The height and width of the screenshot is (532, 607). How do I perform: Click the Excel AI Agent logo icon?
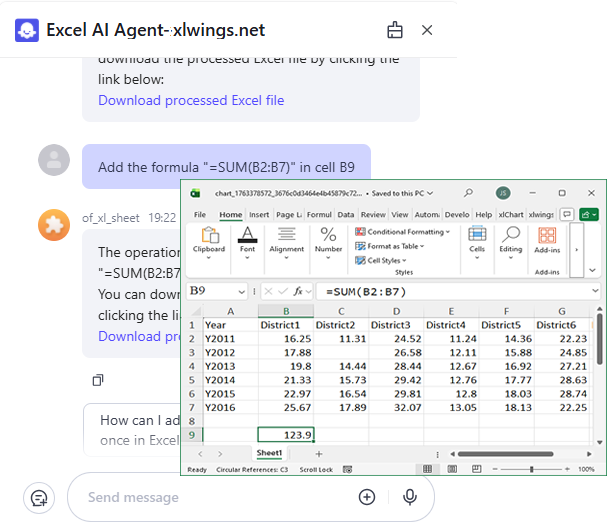click(27, 30)
